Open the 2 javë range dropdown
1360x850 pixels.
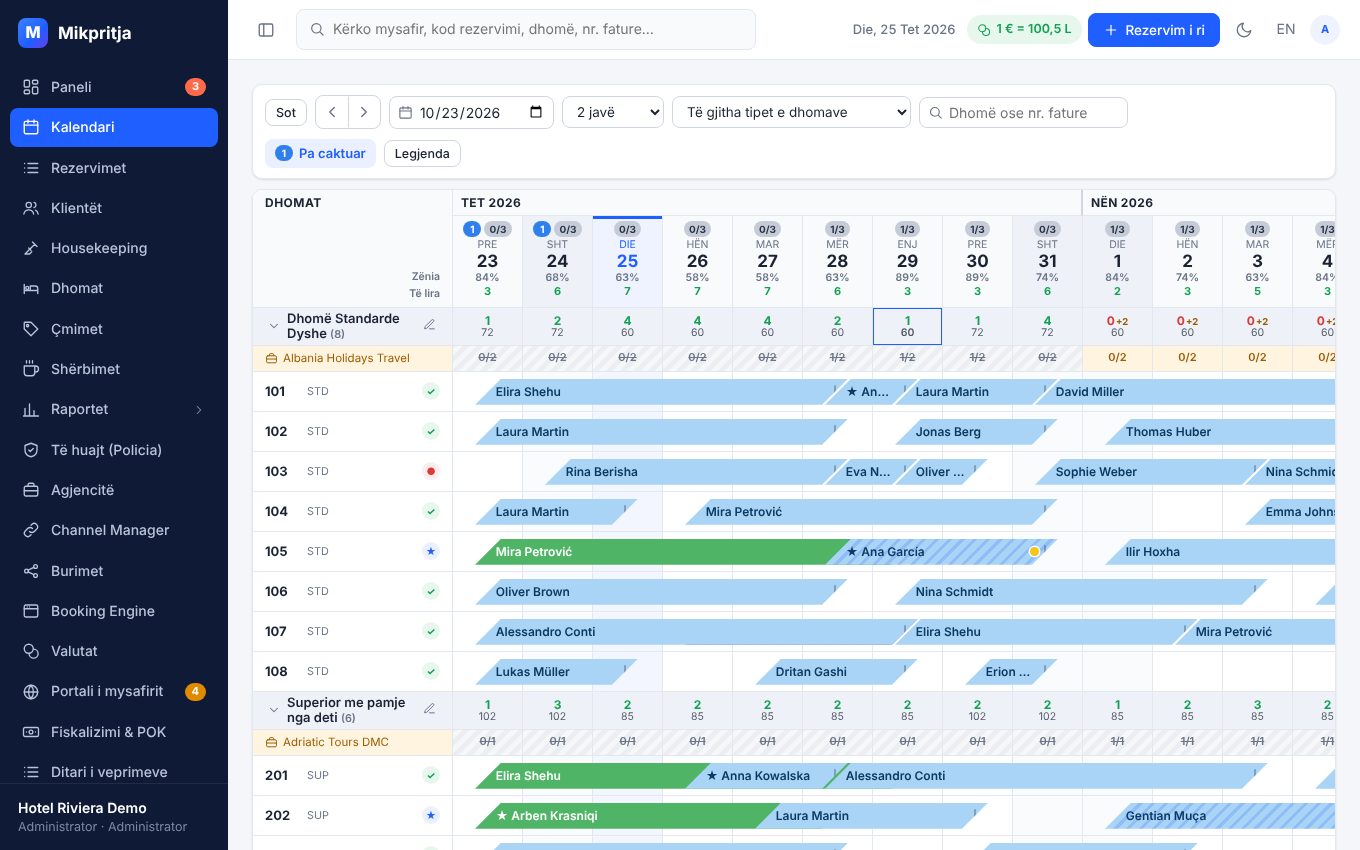pyautogui.click(x=613, y=112)
